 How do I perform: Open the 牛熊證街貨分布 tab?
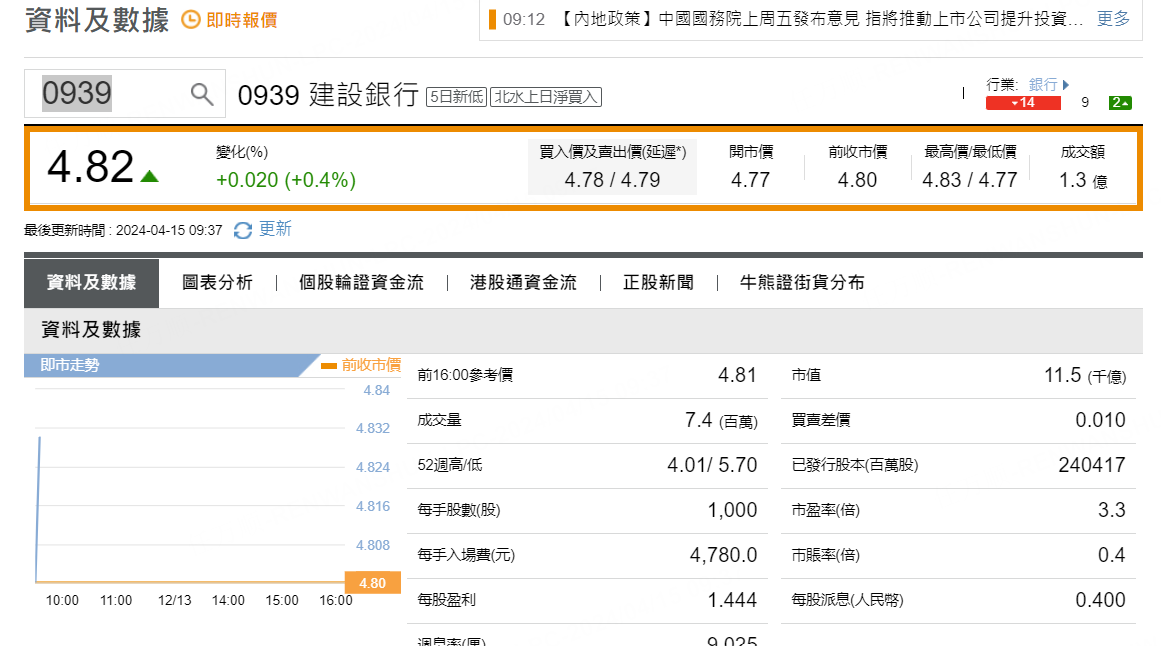(x=802, y=283)
